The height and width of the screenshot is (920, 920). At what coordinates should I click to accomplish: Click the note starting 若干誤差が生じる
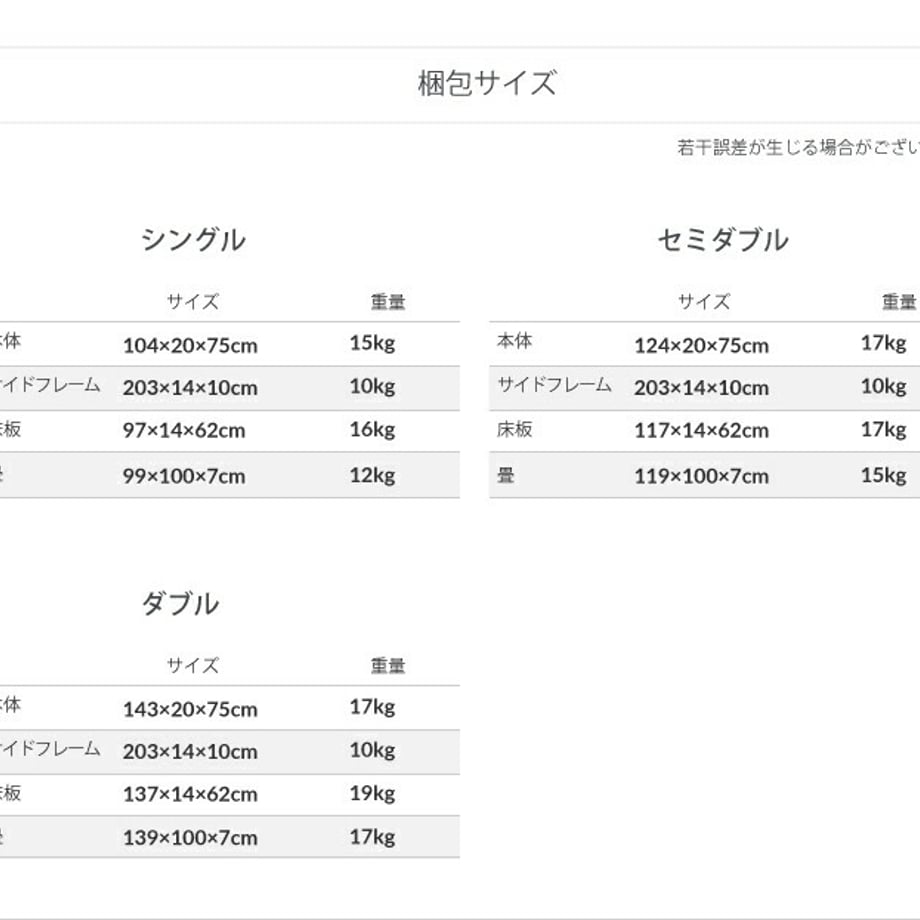799,147
